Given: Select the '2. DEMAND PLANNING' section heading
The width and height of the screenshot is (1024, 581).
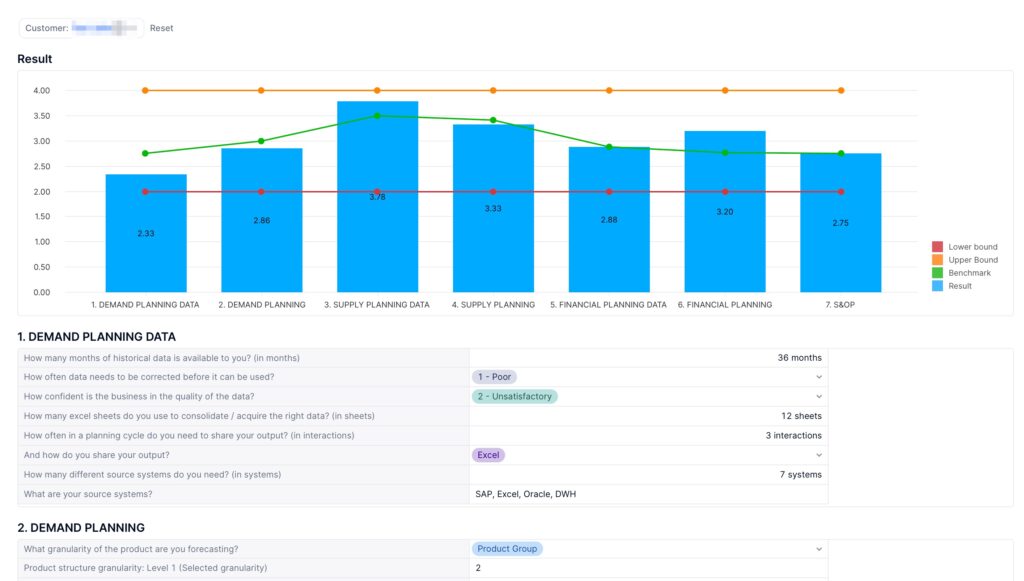Looking at the screenshot, I should click(81, 528).
